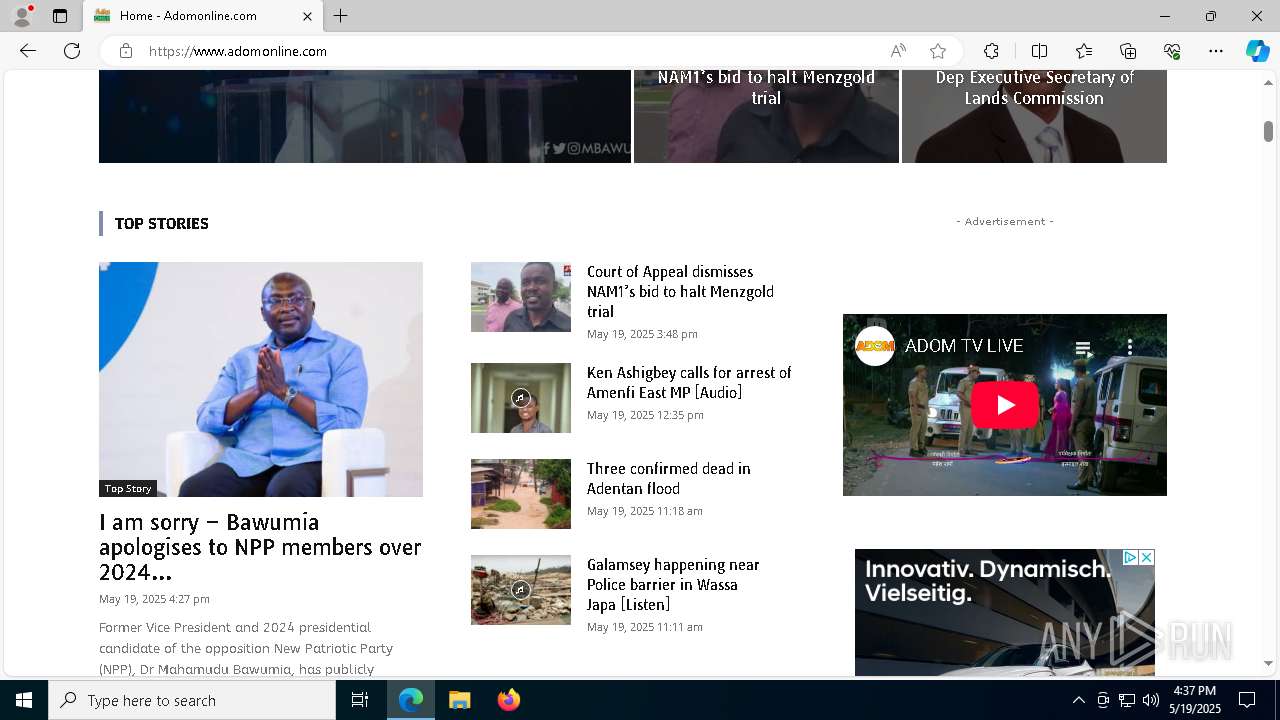Open taskbar clock 4:37 PM
Screen dimensions: 1280x720
coord(1195,700)
